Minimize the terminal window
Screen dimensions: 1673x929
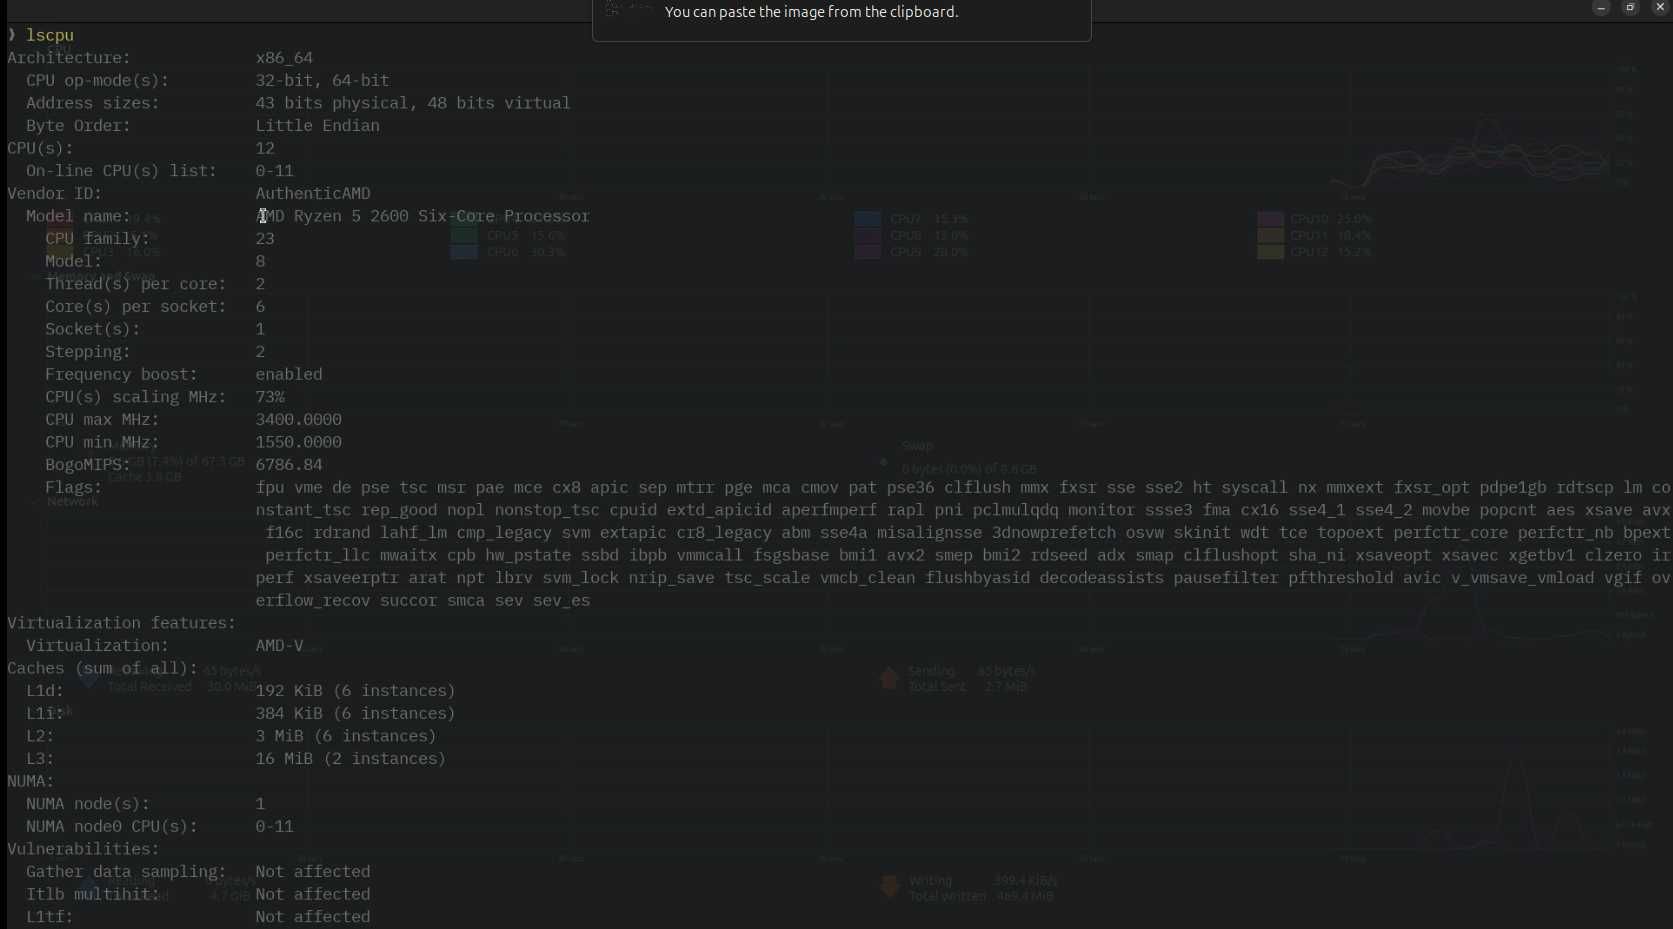(1601, 8)
